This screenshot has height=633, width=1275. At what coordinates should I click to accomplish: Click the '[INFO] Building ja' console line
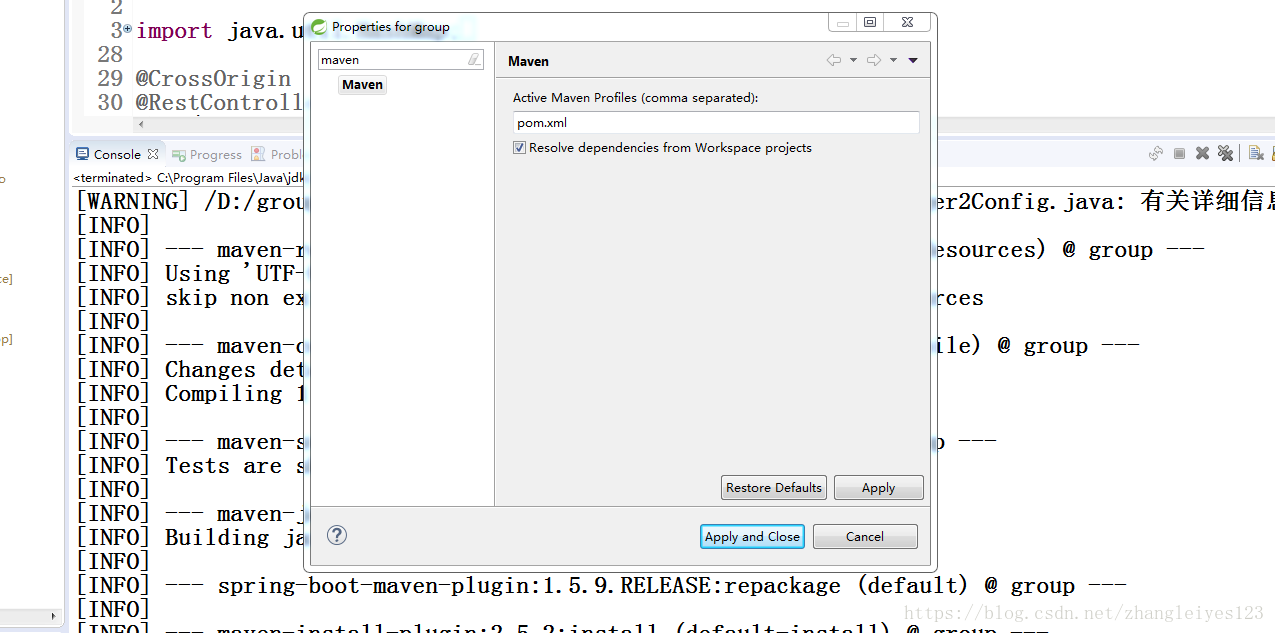coord(191,537)
